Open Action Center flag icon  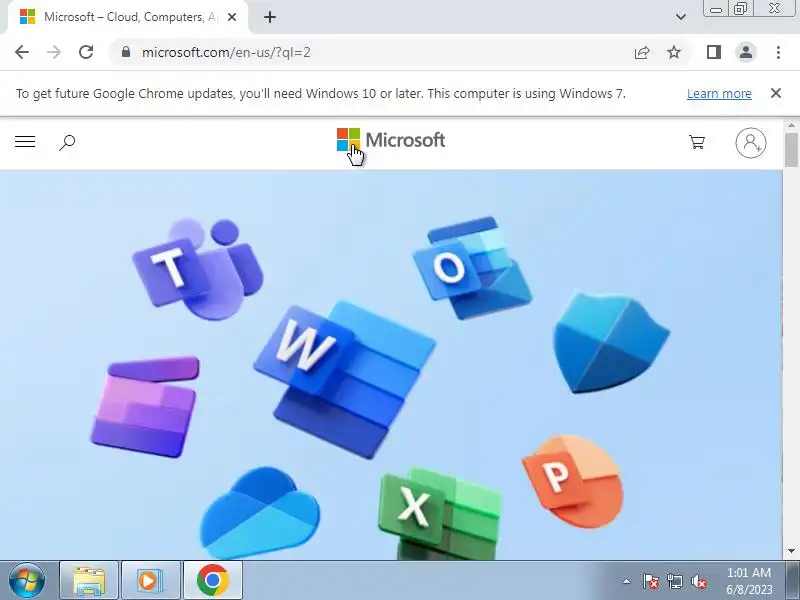(650, 581)
